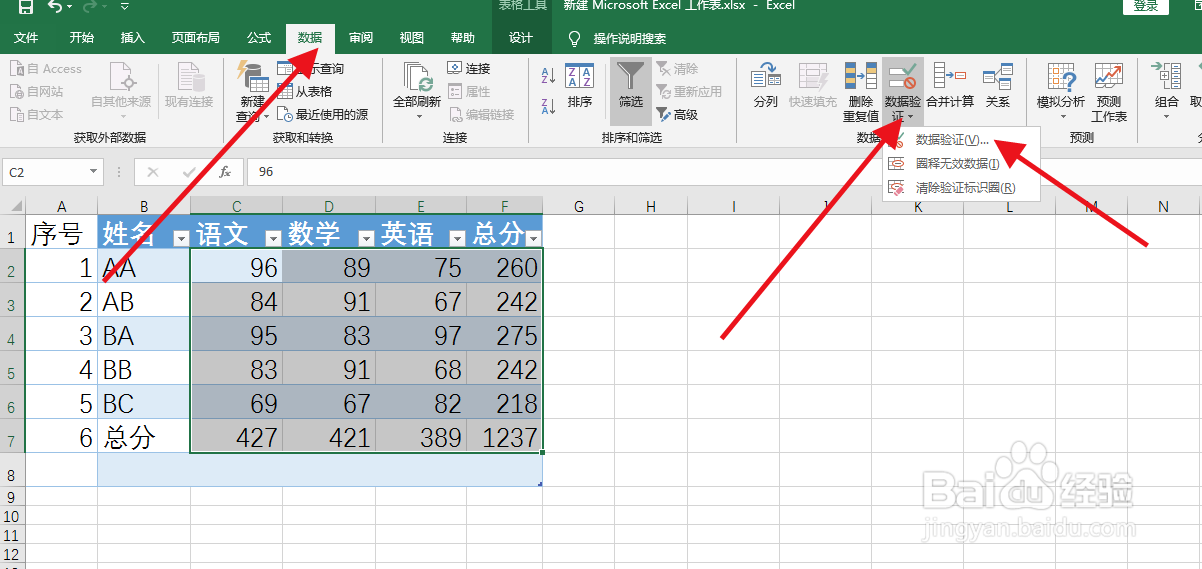
Task: Select cell containing 序号
Action: (62, 233)
